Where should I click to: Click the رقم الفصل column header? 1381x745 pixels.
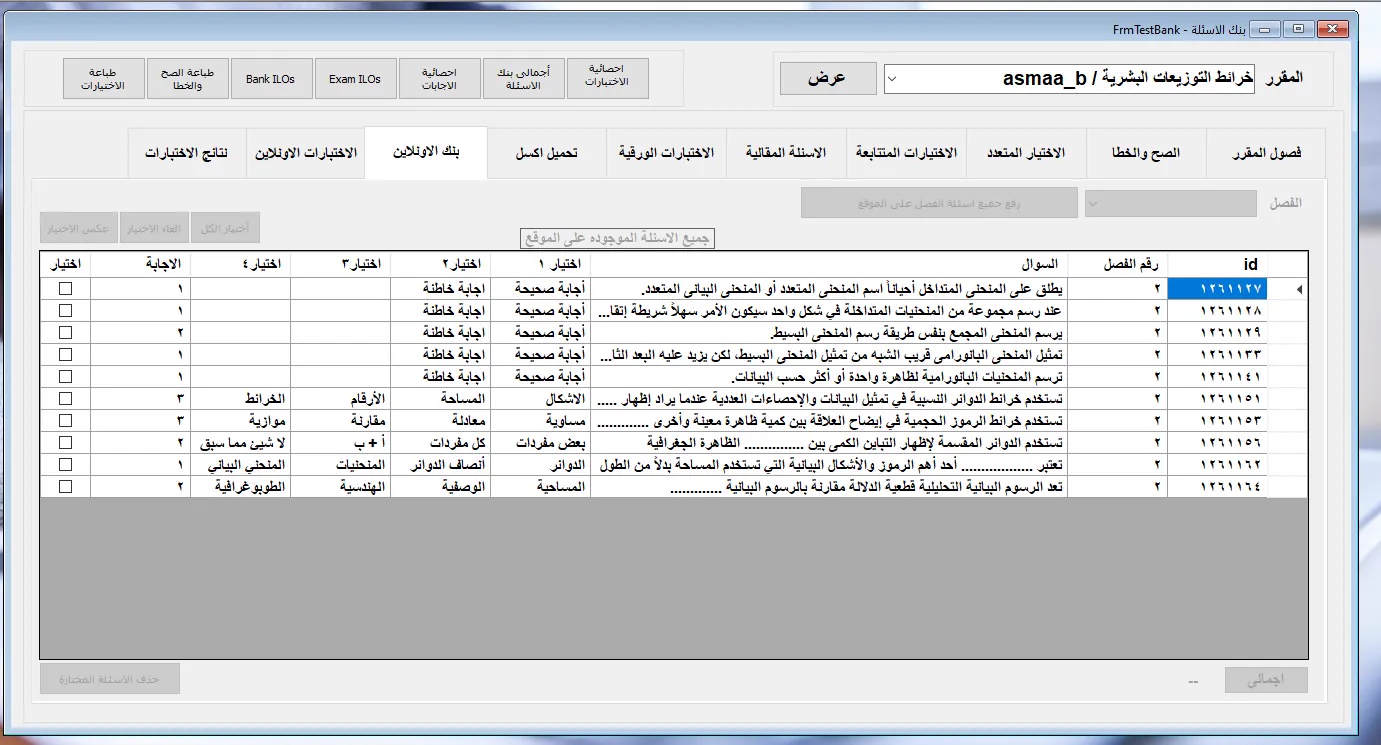pyautogui.click(x=1119, y=264)
